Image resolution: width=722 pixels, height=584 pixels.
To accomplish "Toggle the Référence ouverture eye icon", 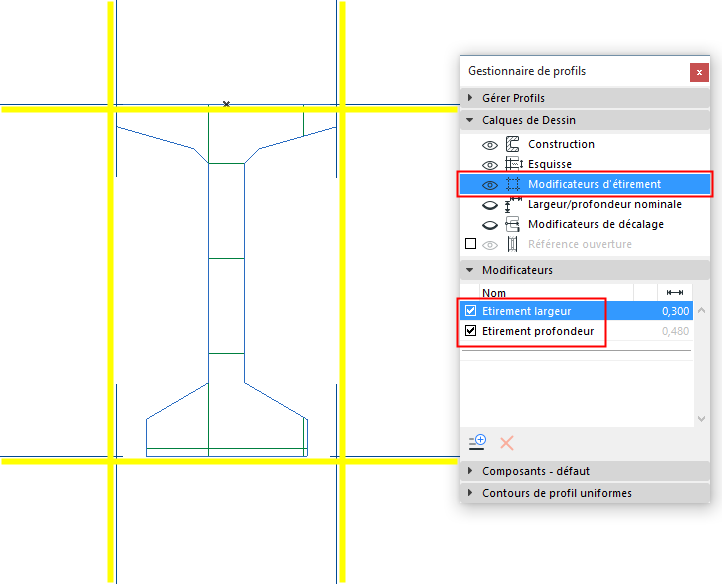I will [489, 245].
